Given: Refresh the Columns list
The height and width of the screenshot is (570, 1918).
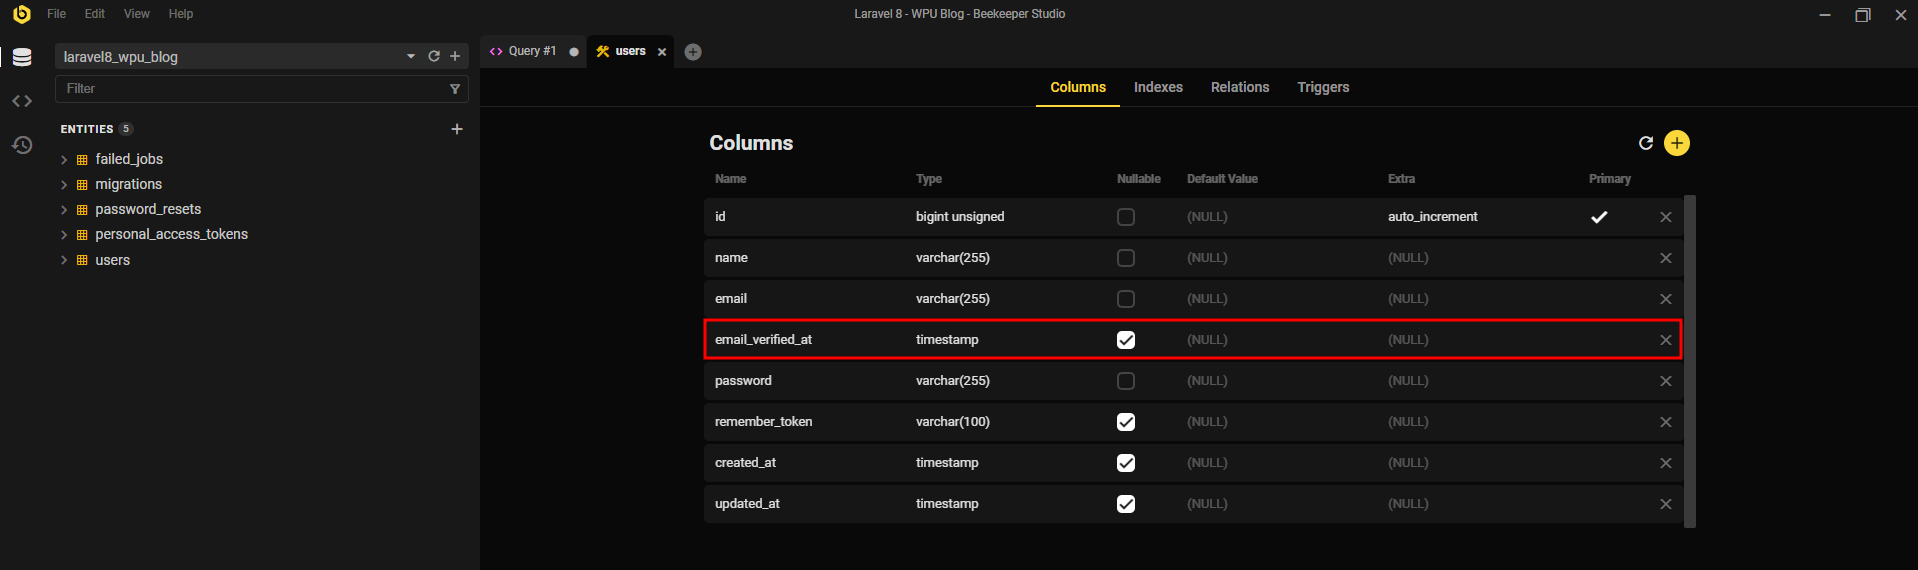Looking at the screenshot, I should 1645,143.
